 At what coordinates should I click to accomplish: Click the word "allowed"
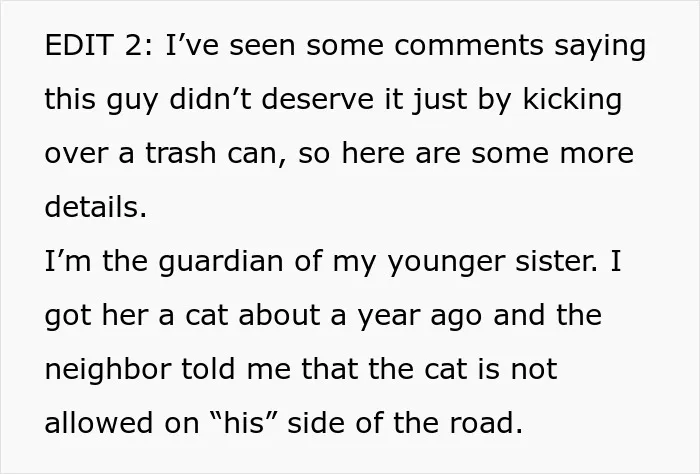pos(99,423)
